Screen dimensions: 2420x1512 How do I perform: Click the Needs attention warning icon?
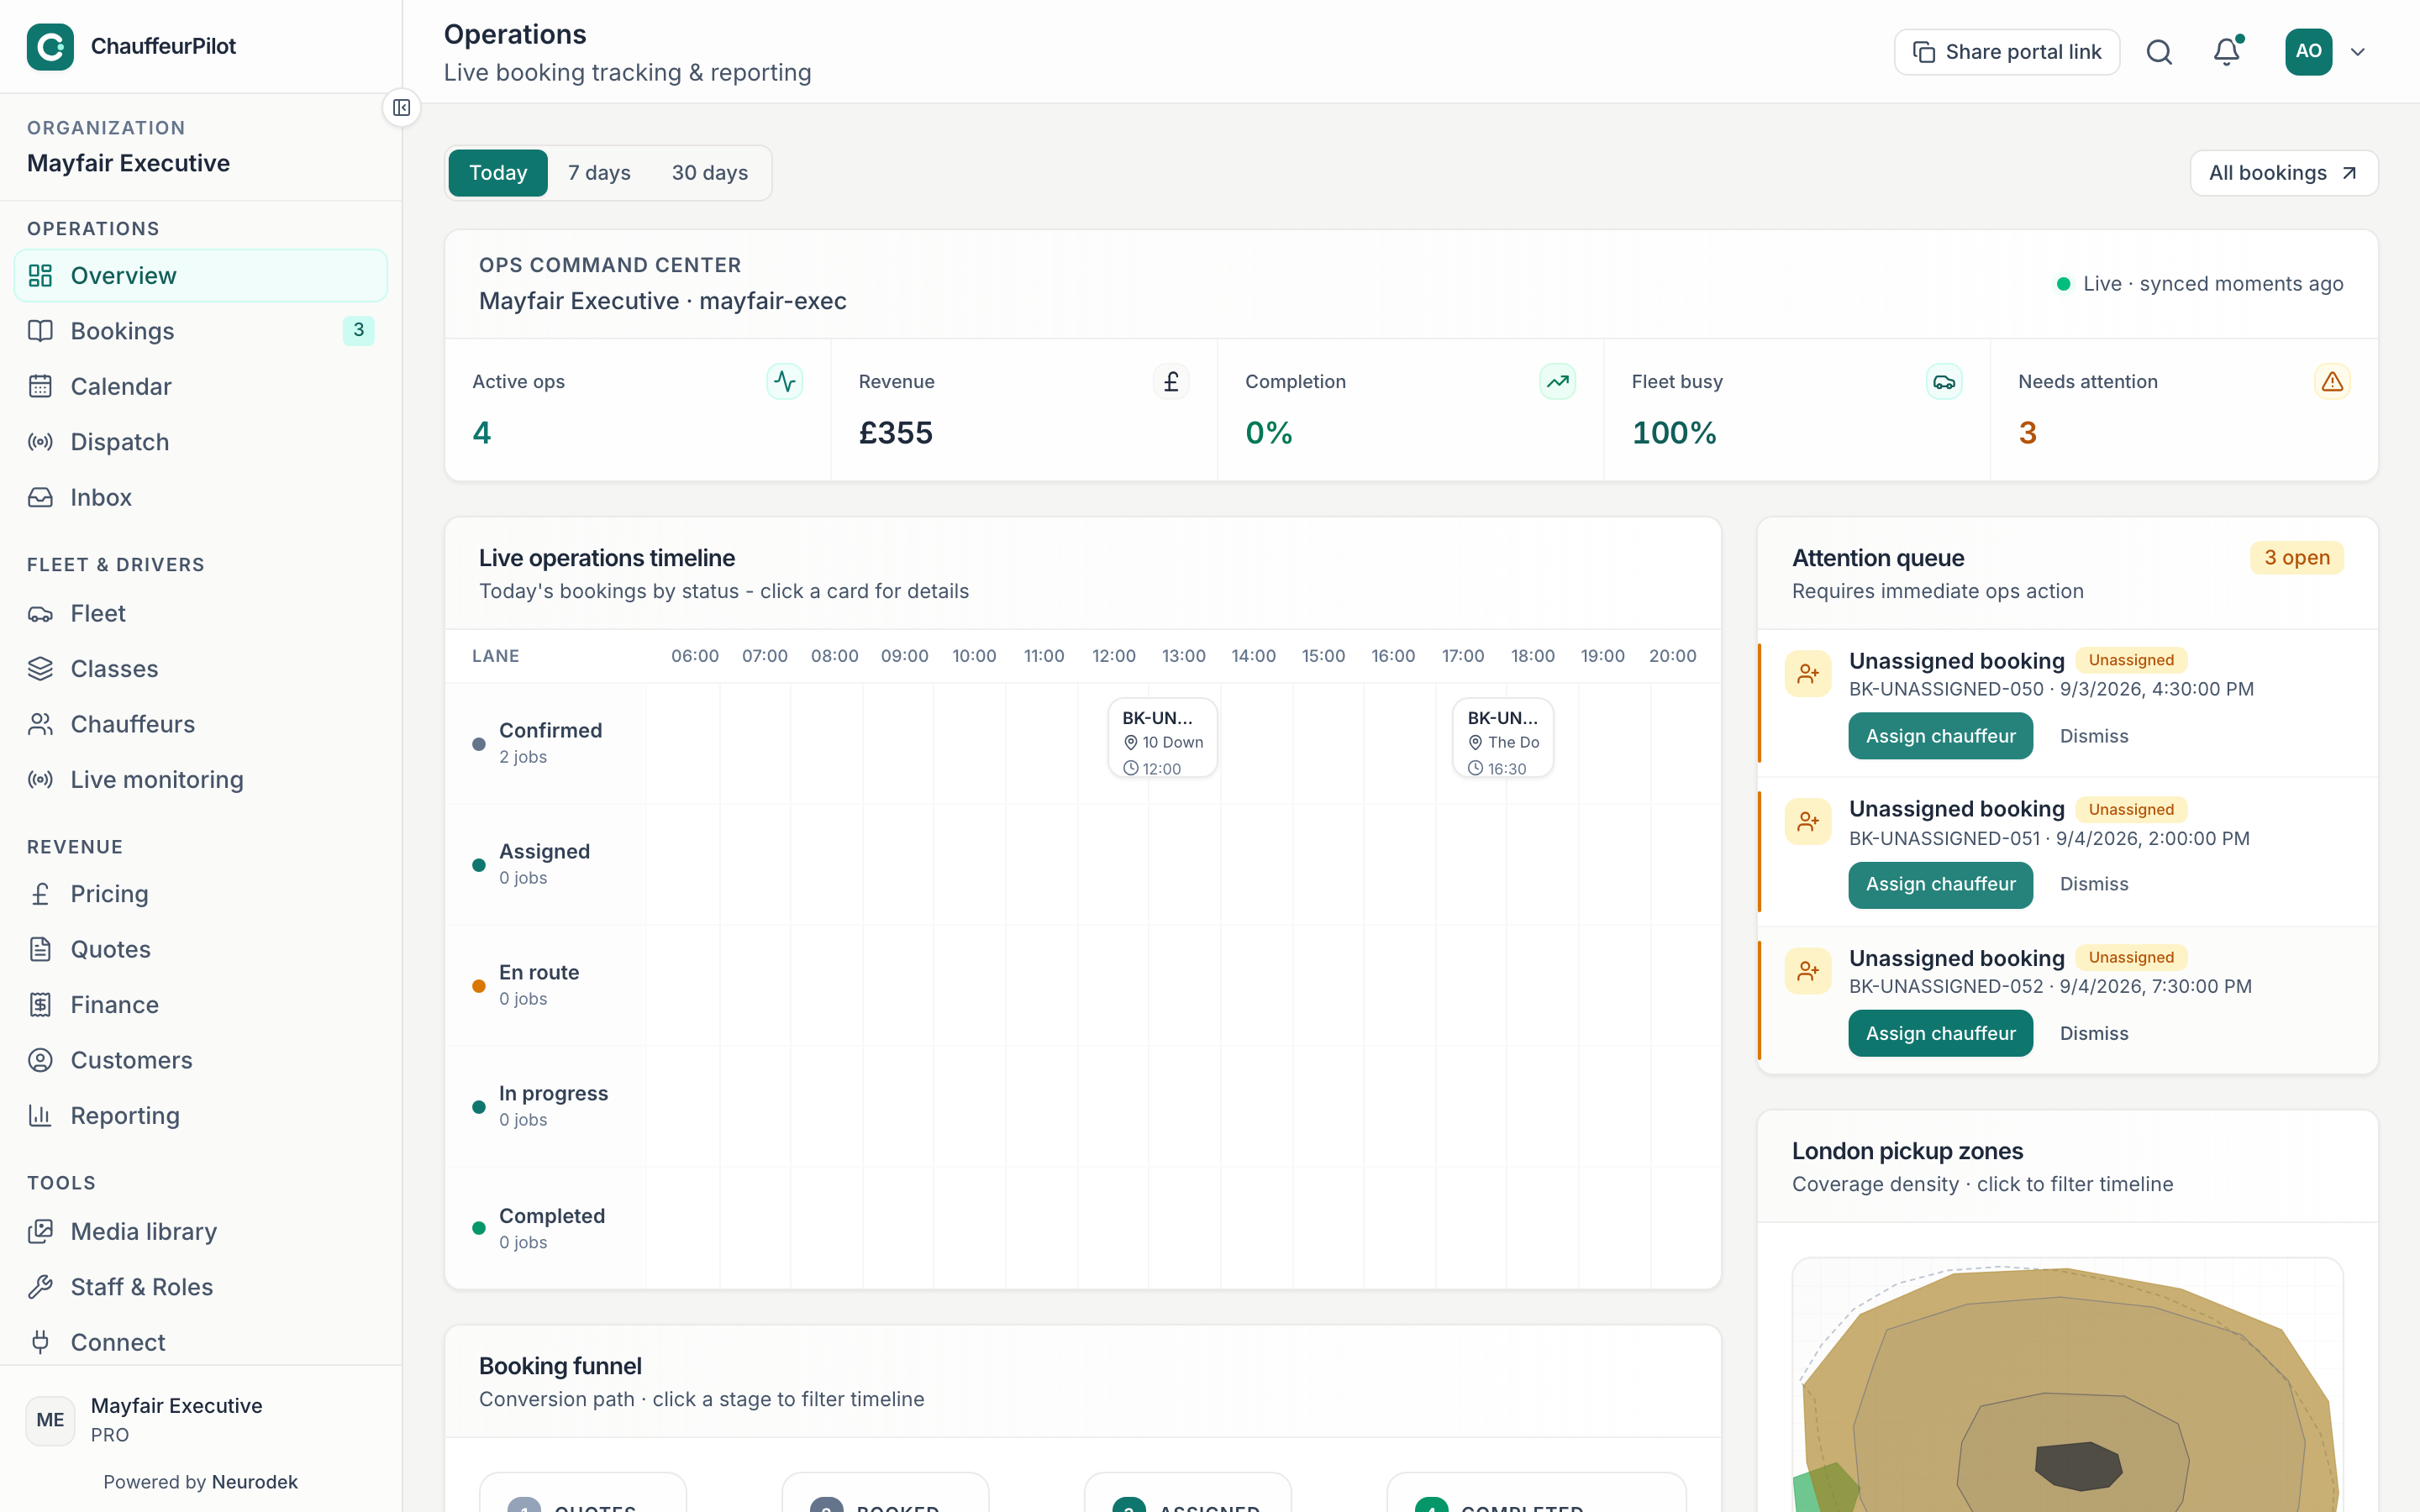click(2332, 382)
